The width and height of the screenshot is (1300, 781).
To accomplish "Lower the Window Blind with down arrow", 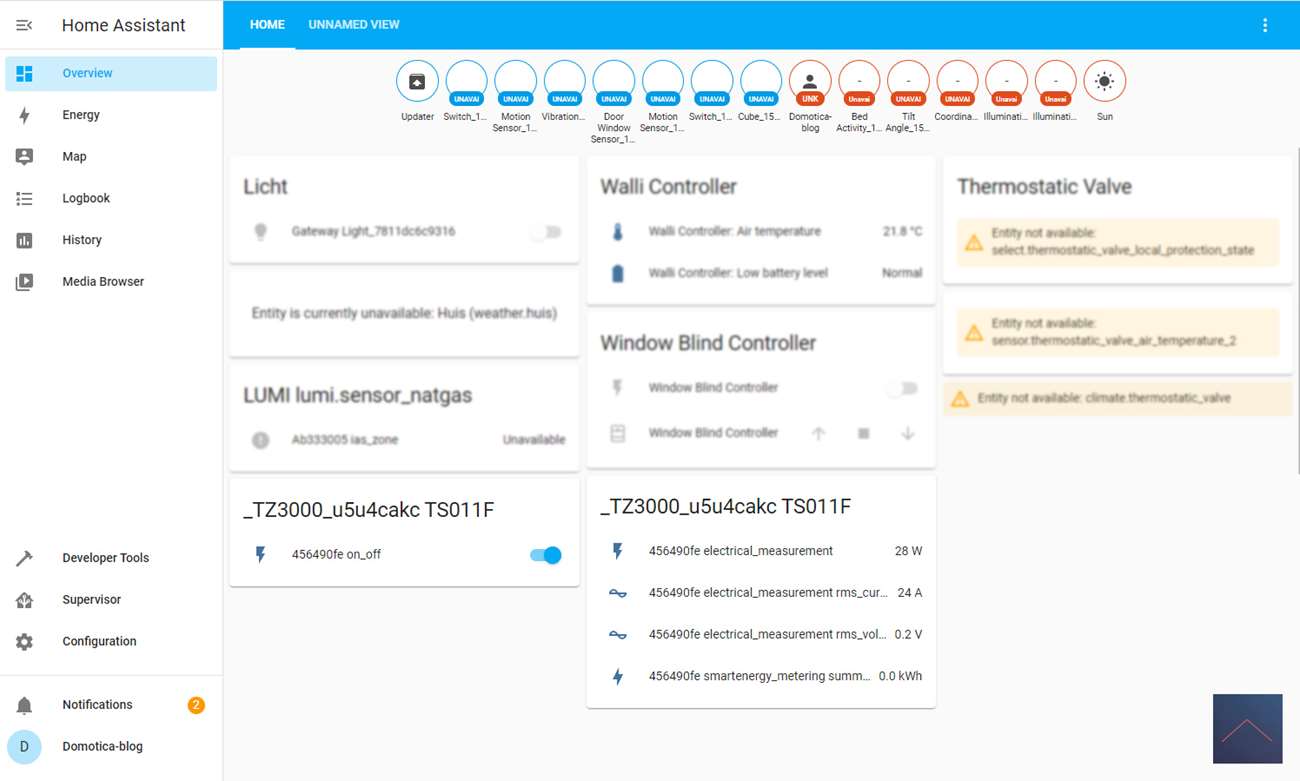I will (908, 433).
